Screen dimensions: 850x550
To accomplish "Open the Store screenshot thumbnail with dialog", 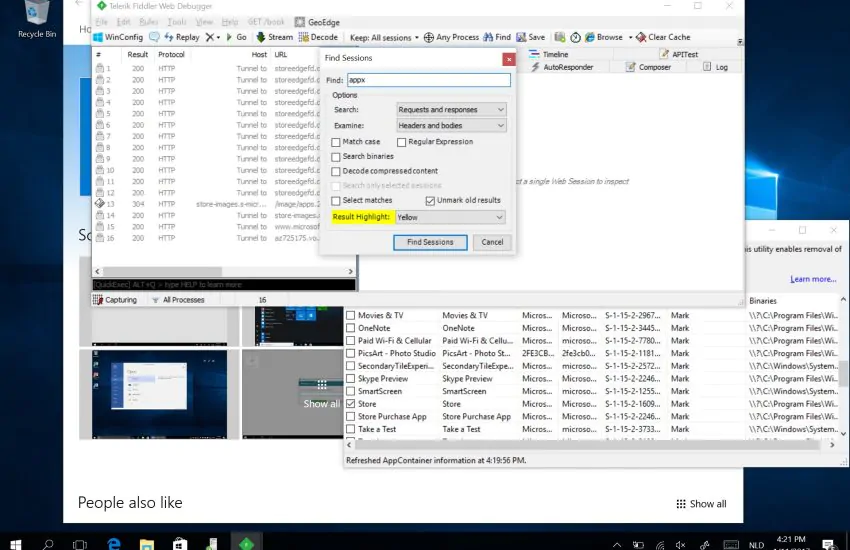I will [159, 394].
